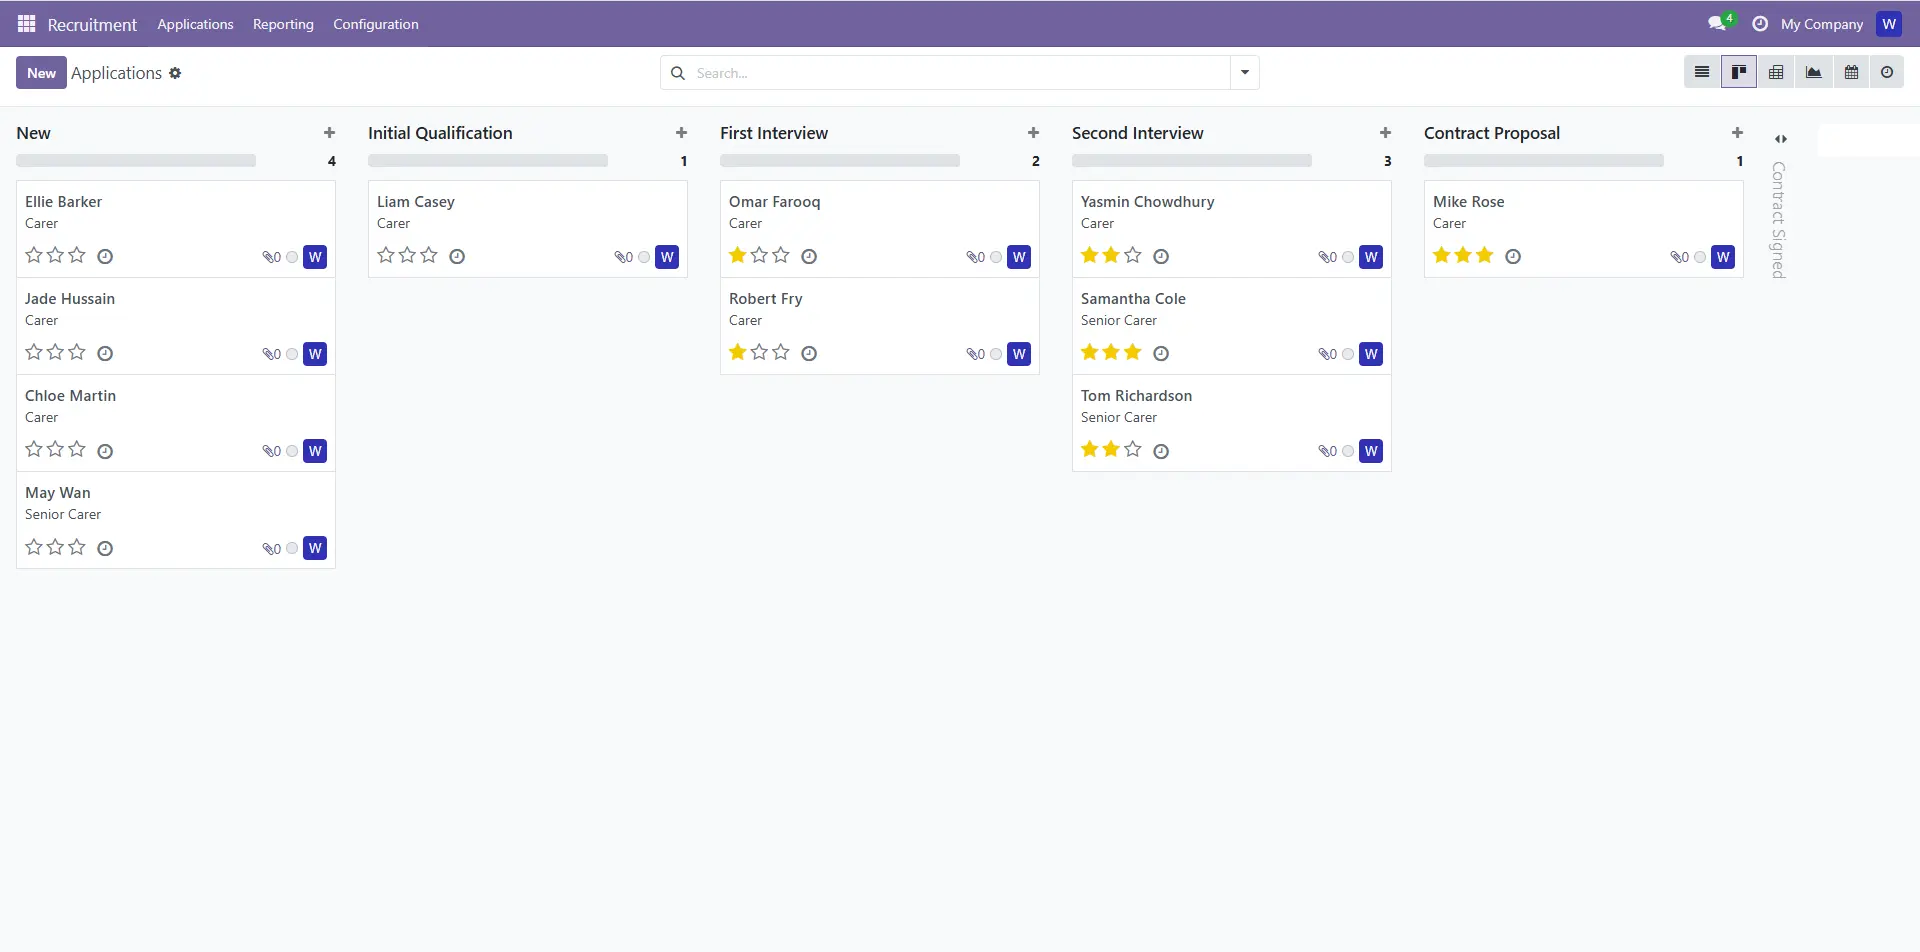This screenshot has height=952, width=1920.
Task: Click the Second Interview progress bar
Action: (x=1191, y=161)
